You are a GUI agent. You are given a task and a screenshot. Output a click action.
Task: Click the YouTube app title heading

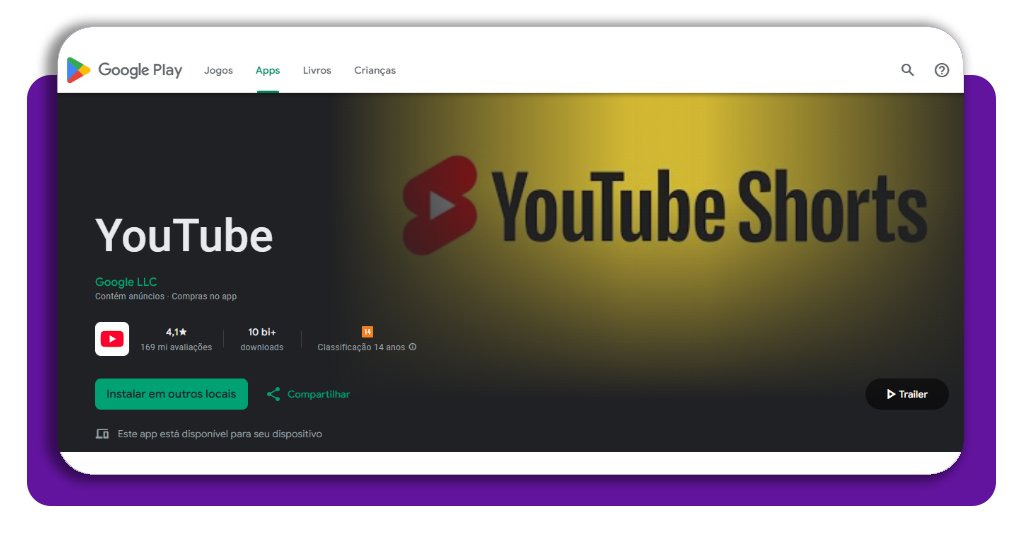point(184,236)
